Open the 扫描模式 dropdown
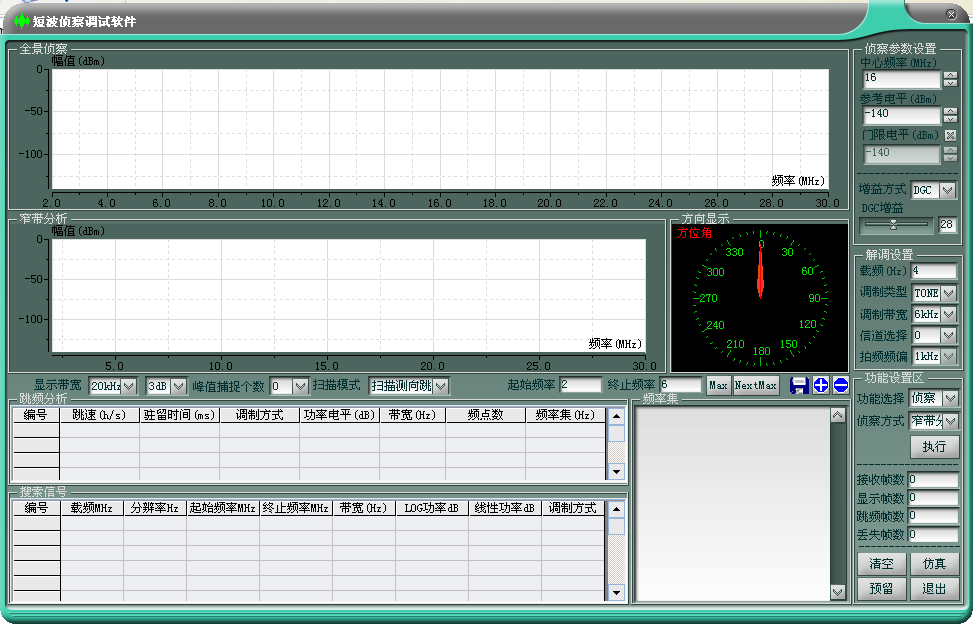Screen dimensions: 973x624 click(441, 386)
